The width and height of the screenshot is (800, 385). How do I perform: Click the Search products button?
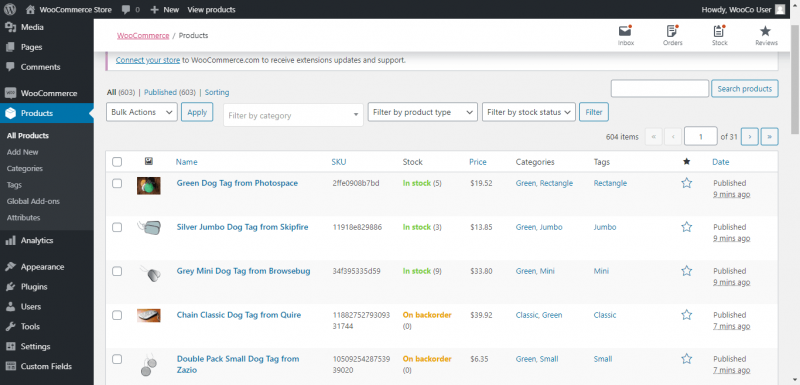click(745, 89)
